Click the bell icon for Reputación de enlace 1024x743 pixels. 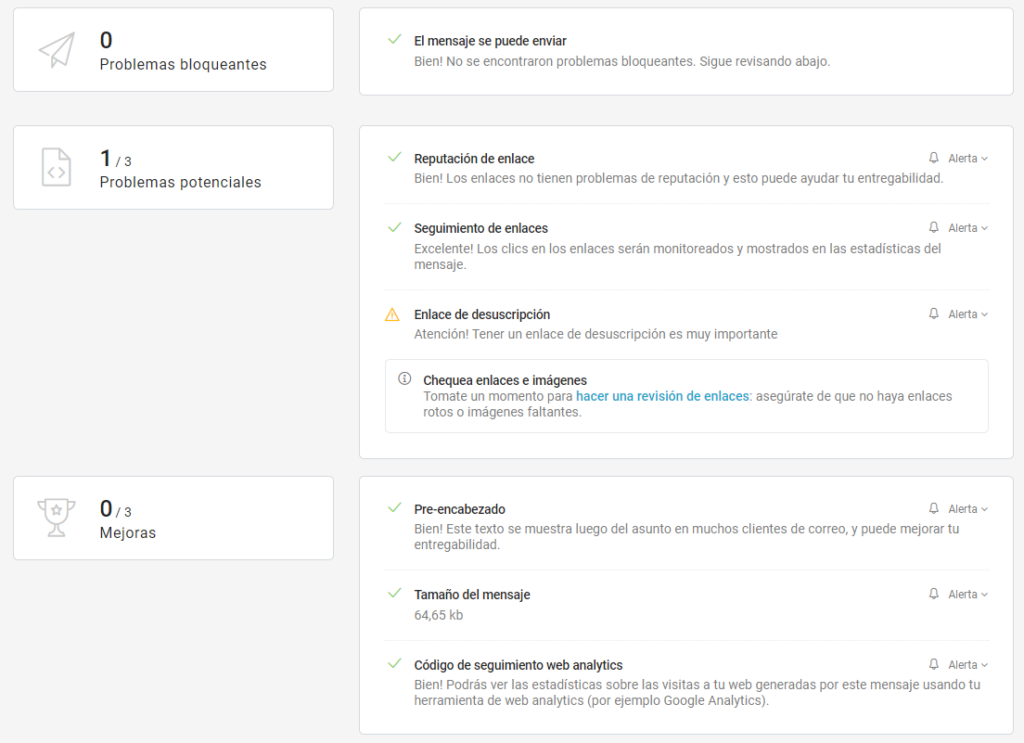click(934, 158)
